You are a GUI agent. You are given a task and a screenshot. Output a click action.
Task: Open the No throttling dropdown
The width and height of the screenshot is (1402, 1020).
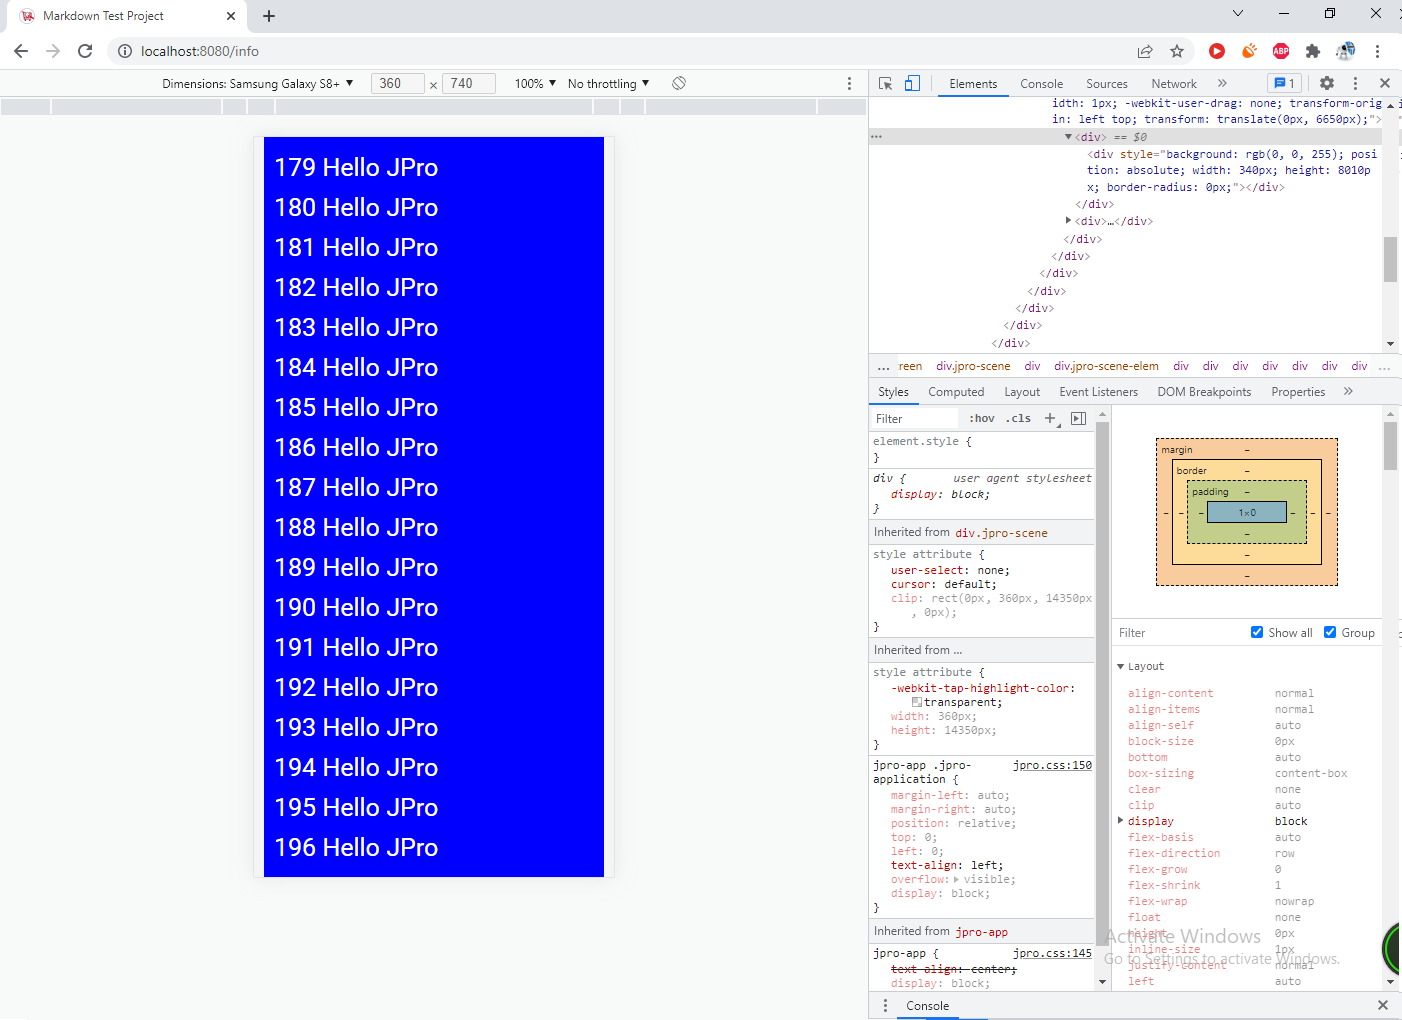(x=607, y=83)
